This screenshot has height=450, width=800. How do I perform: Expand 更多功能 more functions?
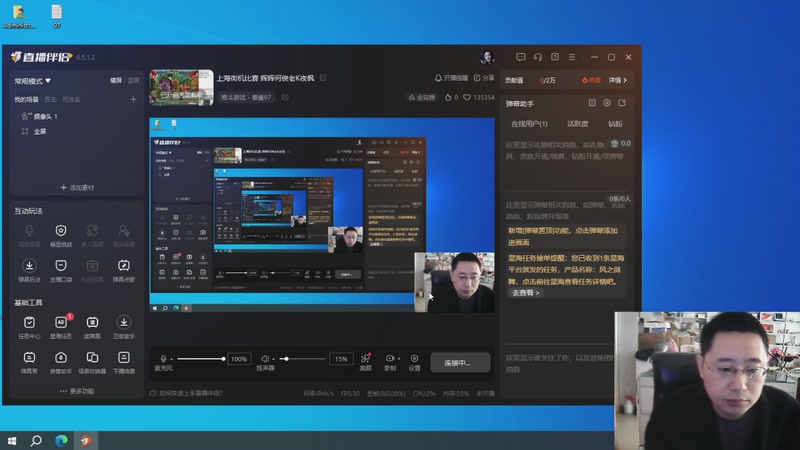pos(77,391)
